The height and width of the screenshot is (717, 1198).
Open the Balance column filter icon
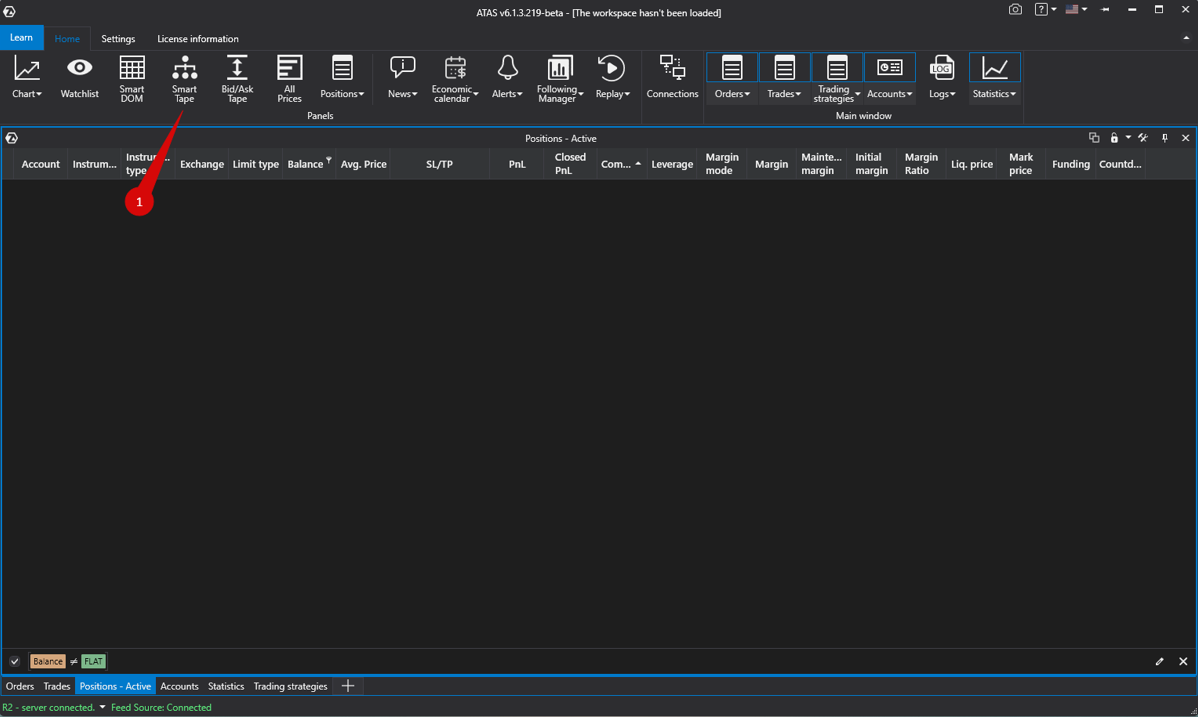329,160
